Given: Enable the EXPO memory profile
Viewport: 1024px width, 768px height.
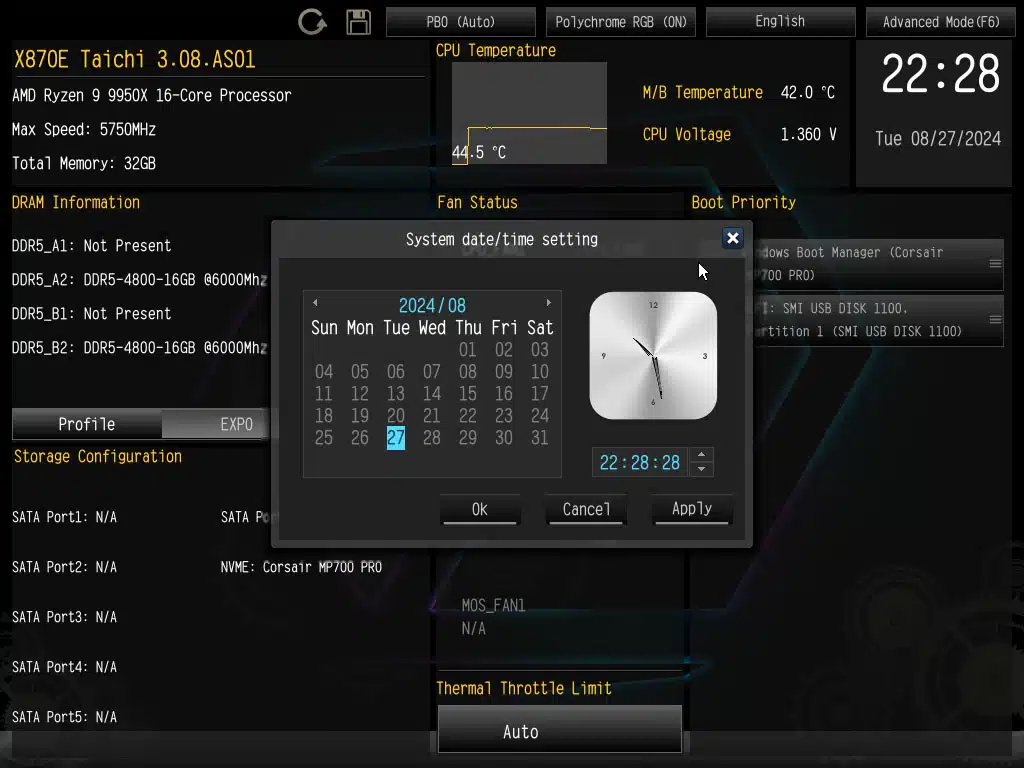Looking at the screenshot, I should coord(237,424).
